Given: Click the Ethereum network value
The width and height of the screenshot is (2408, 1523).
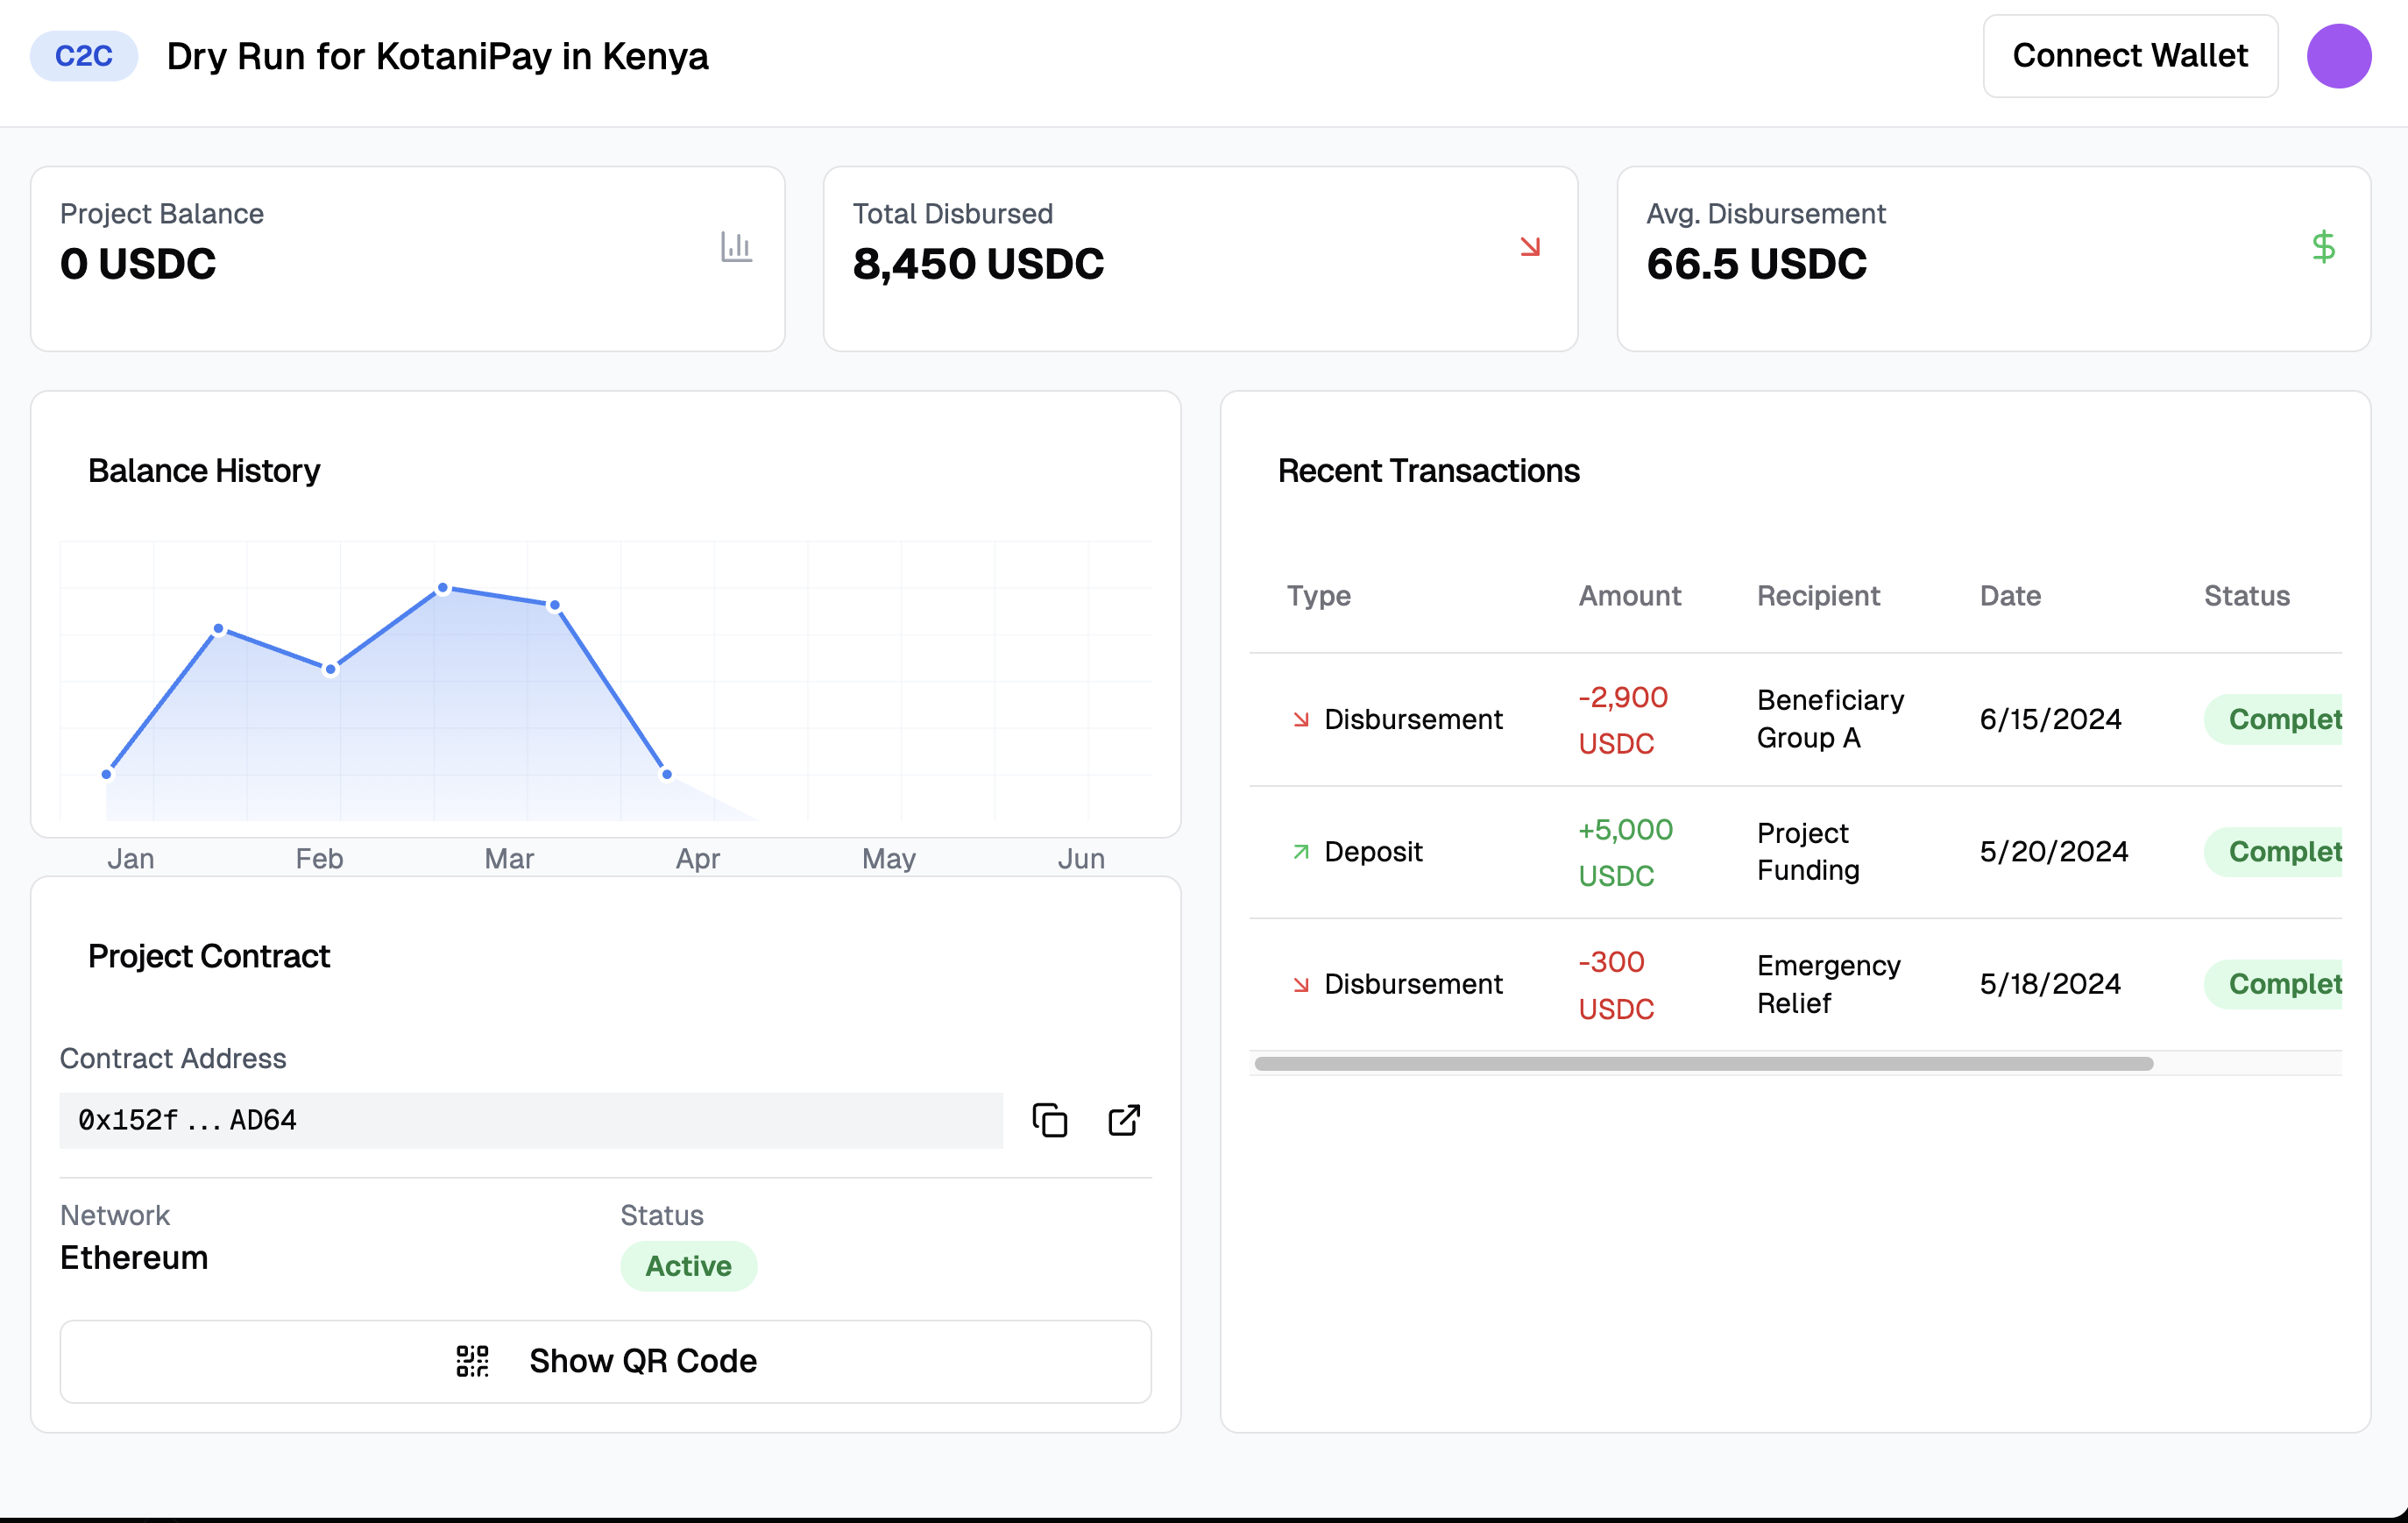Looking at the screenshot, I should [x=134, y=1258].
